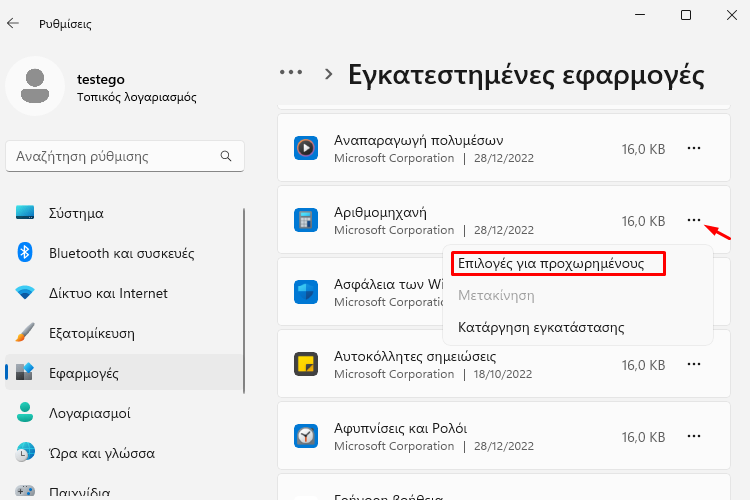Screen dimensions: 750x500
Task: Click the Εξατομίκευση paintbrush icon
Action: (25, 332)
